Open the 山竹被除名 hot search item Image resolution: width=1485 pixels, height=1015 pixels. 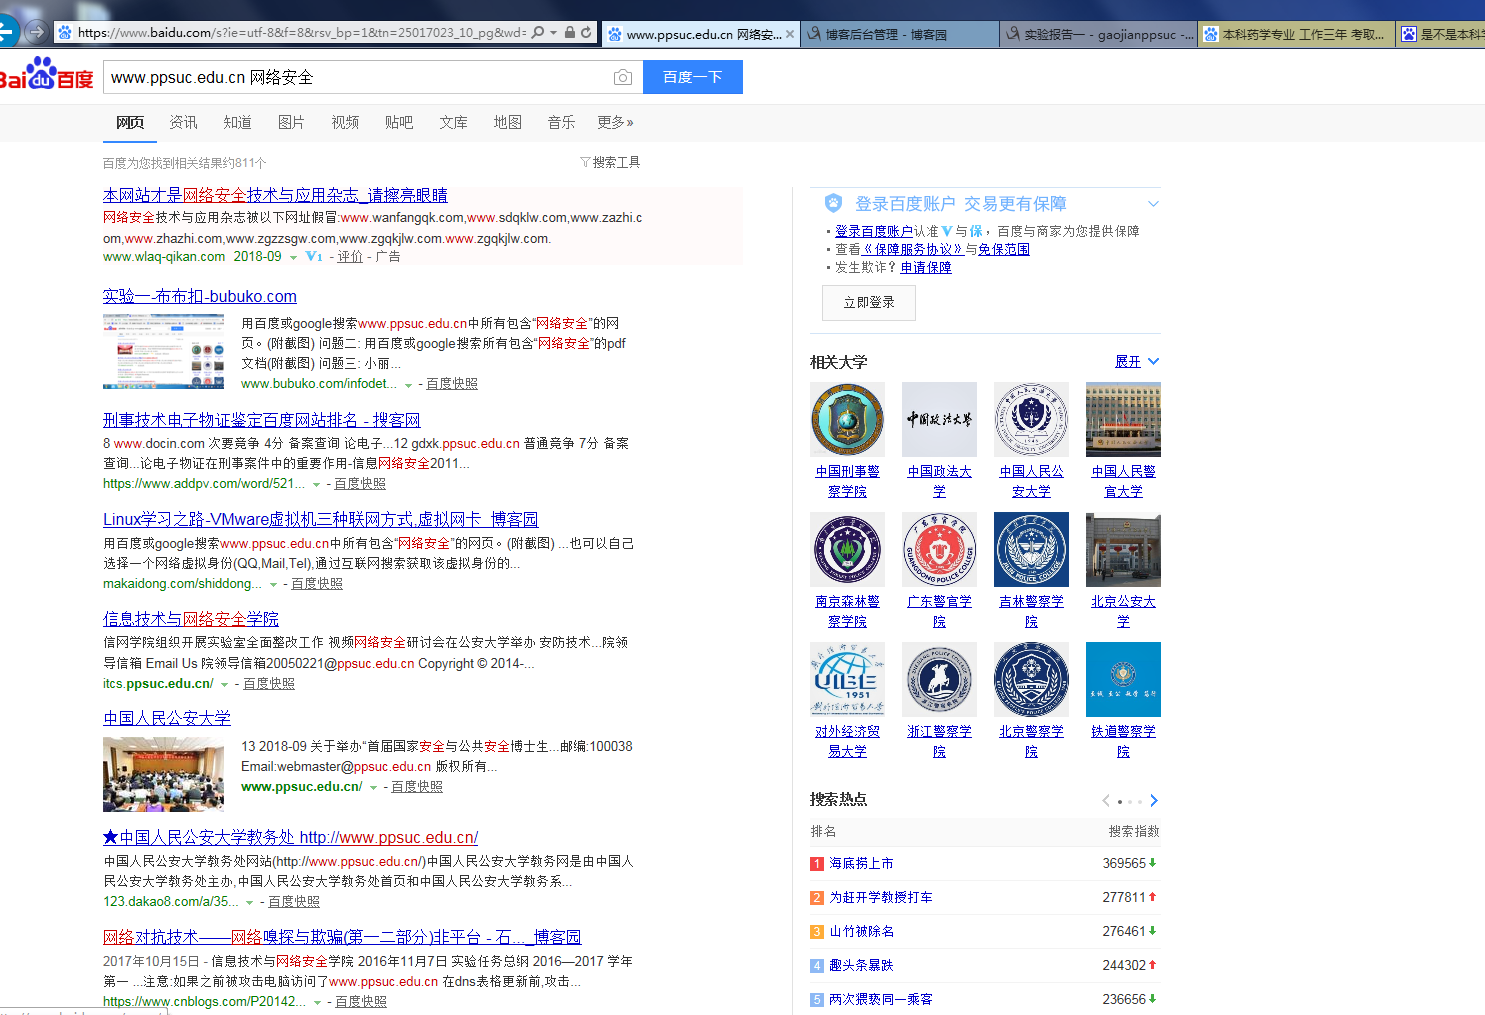(x=861, y=931)
